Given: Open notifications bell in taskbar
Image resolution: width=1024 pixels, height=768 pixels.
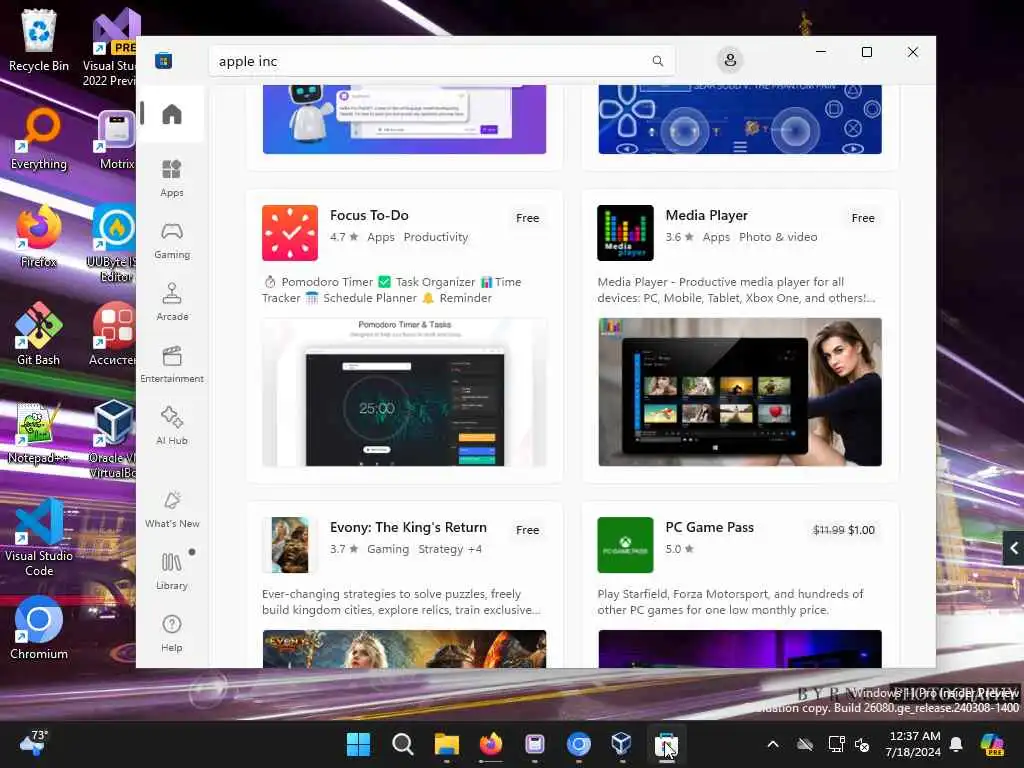Looking at the screenshot, I should [x=956, y=744].
